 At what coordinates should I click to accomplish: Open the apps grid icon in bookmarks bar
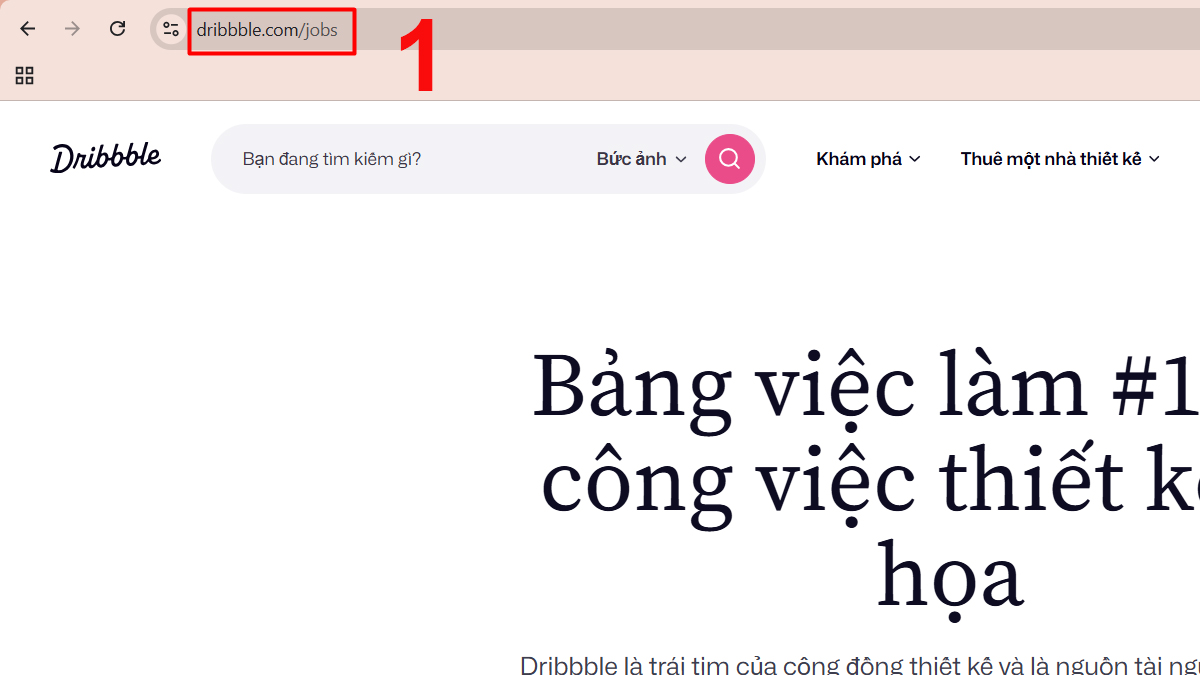pyautogui.click(x=25, y=75)
